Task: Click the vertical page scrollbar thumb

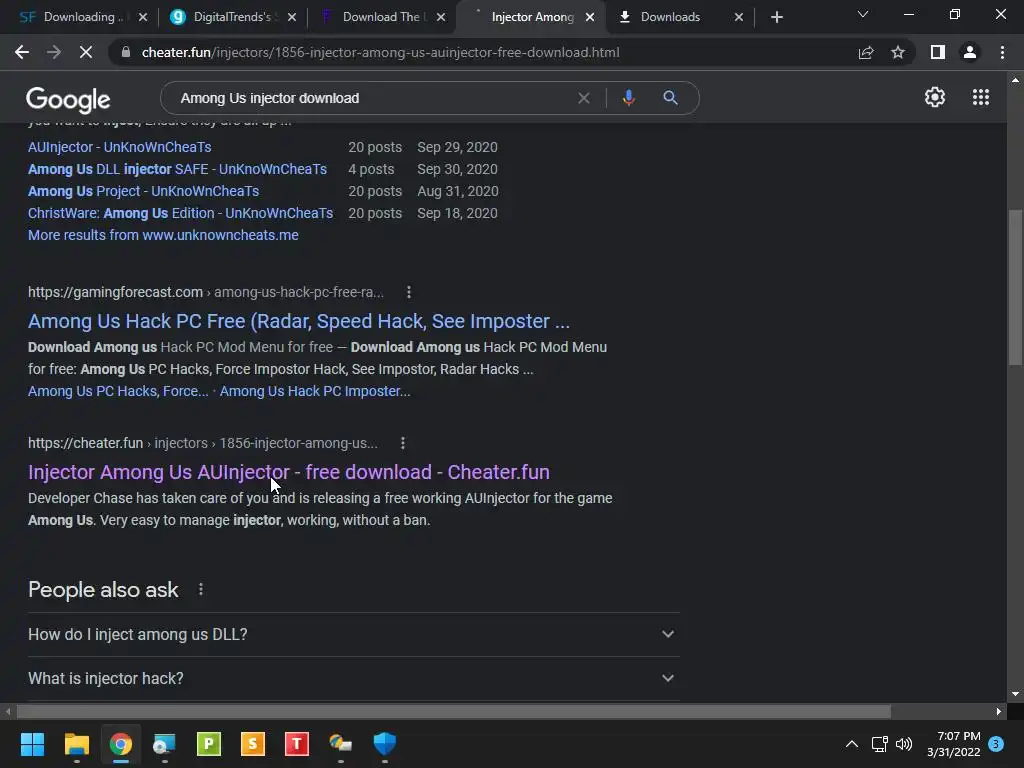Action: tap(1015, 287)
